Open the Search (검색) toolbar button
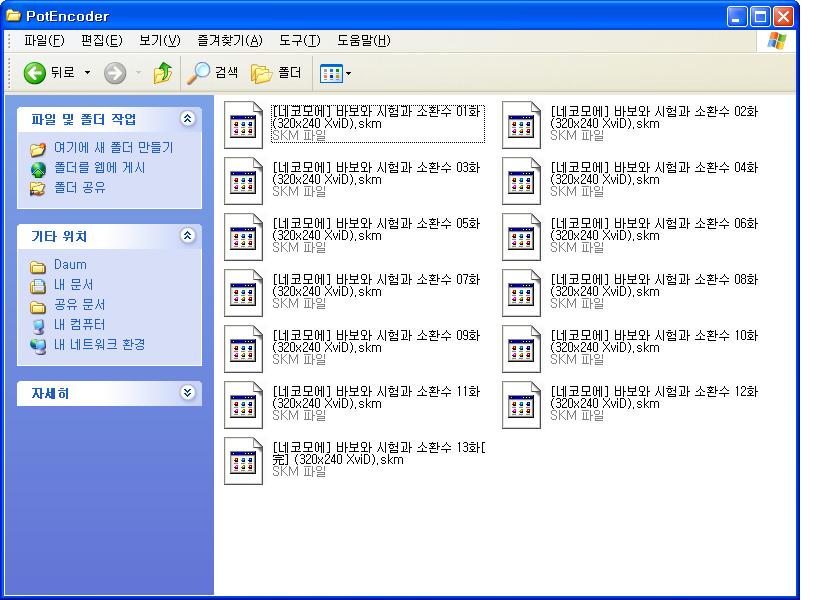This screenshot has height=600, width=840. tap(213, 73)
